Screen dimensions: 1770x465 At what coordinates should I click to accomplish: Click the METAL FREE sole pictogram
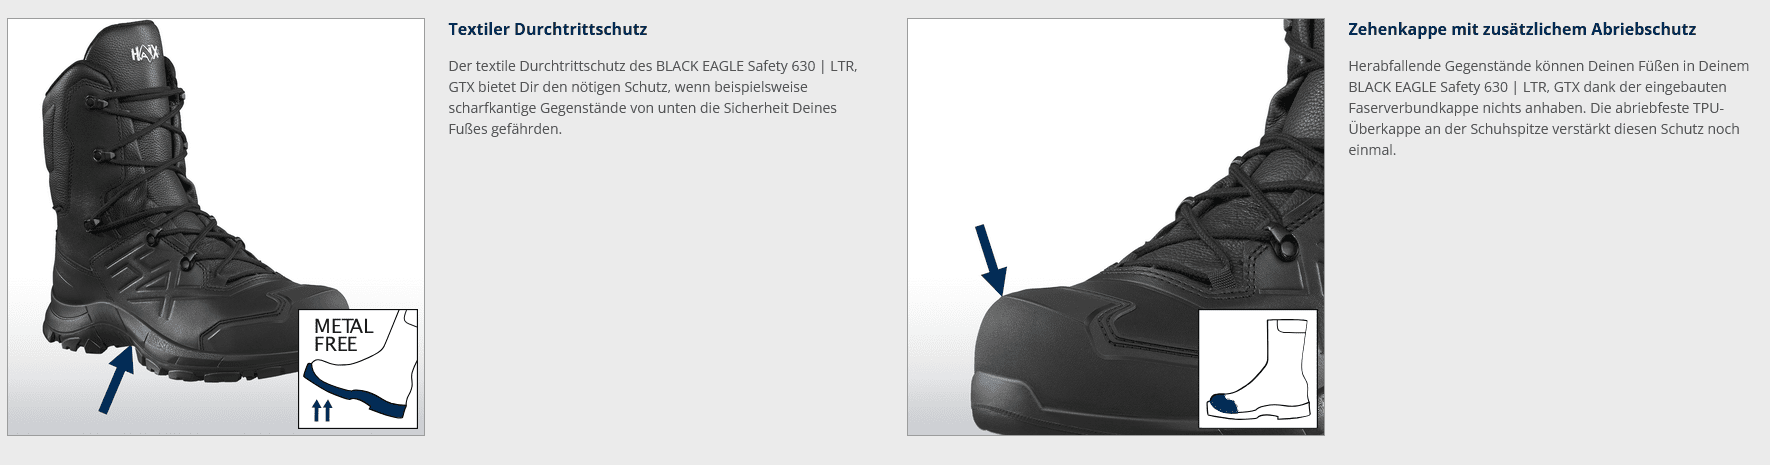click(358, 369)
